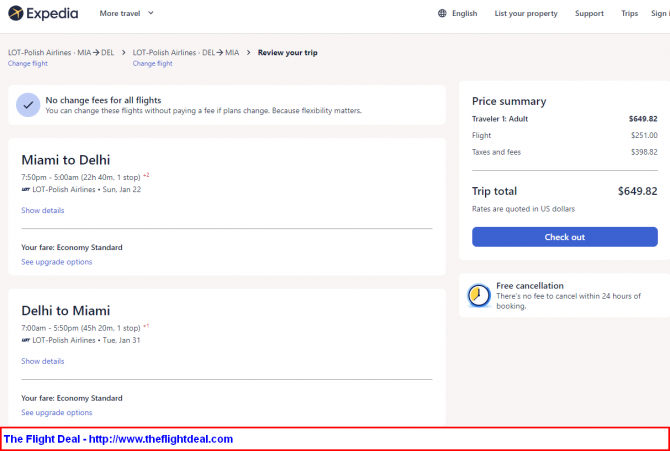Screen dimensions: 670x451
Task: Click Rates are quoted in US dollars
Action: pos(523,209)
